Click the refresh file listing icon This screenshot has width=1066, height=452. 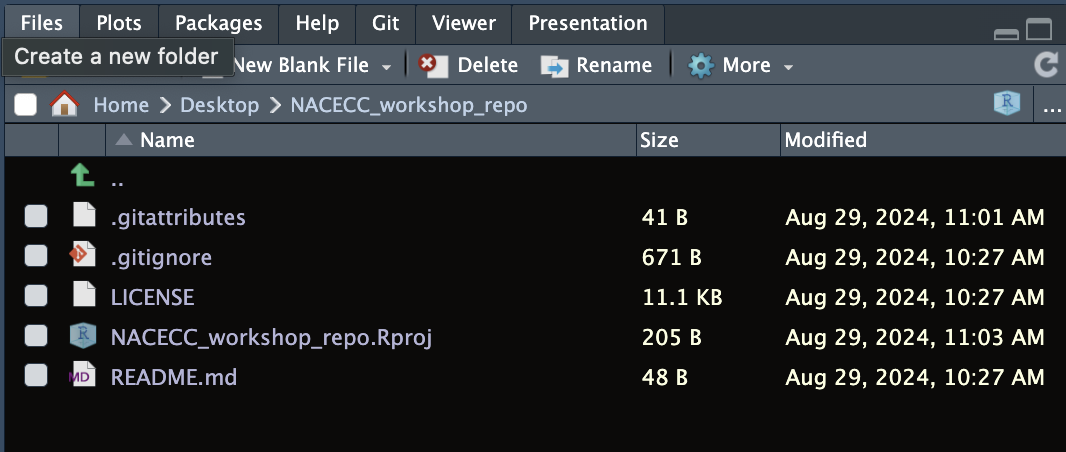[x=1046, y=66]
